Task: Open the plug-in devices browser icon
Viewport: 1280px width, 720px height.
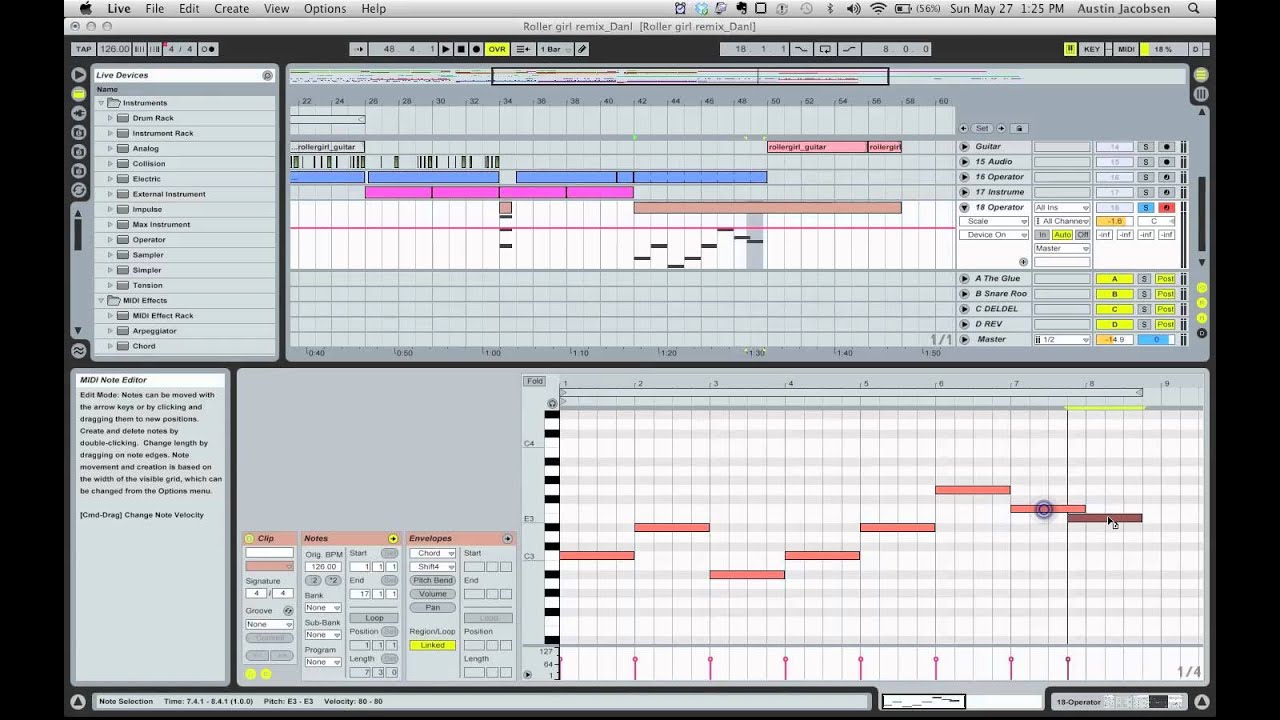Action: coord(78,113)
